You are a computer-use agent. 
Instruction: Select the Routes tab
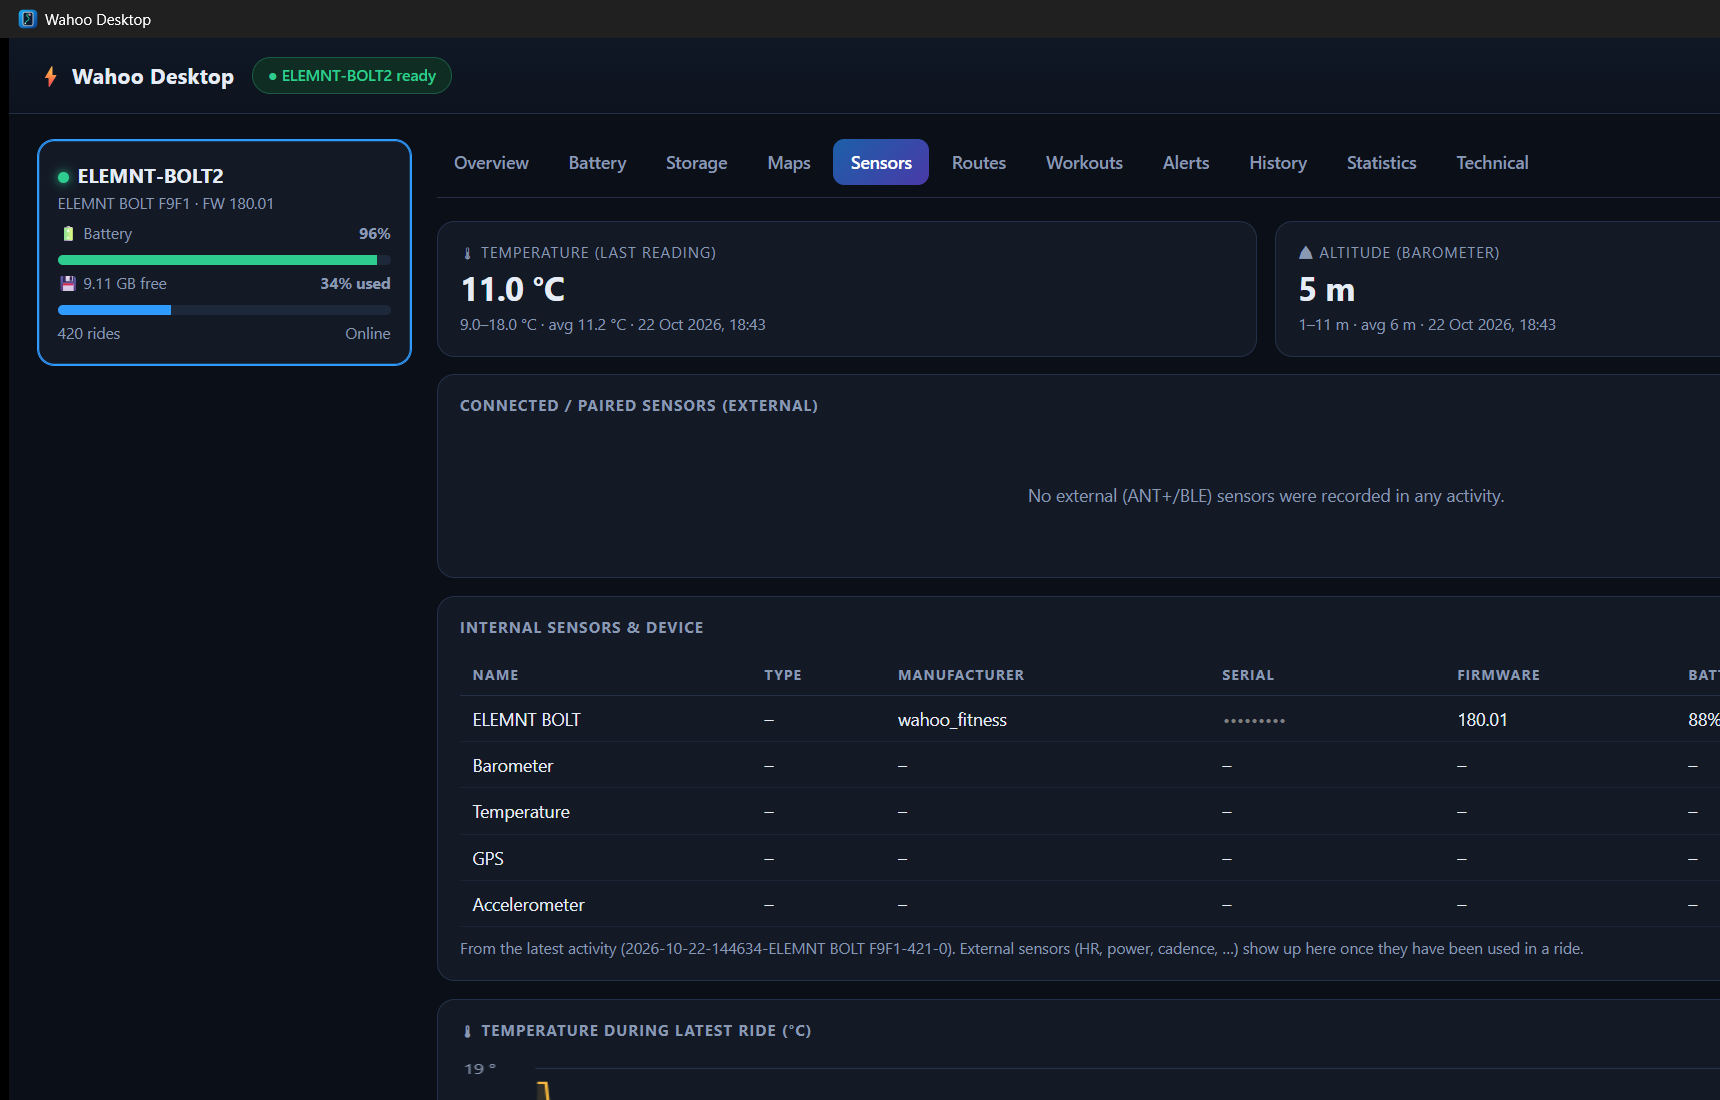coord(979,163)
